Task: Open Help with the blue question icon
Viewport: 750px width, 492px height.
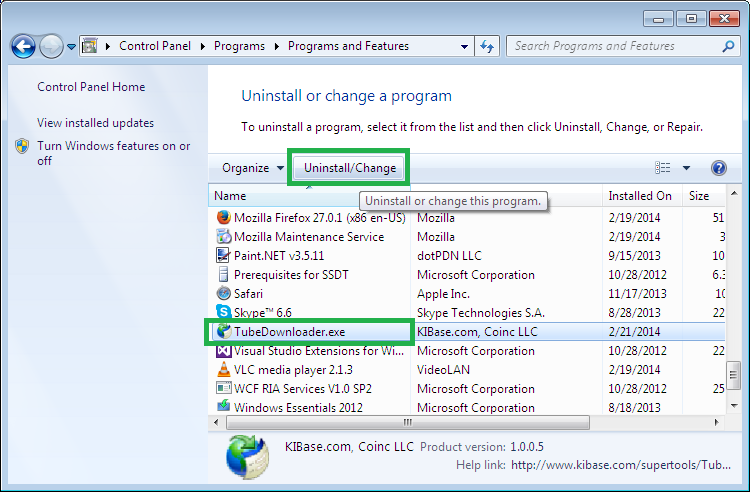Action: coord(718,168)
